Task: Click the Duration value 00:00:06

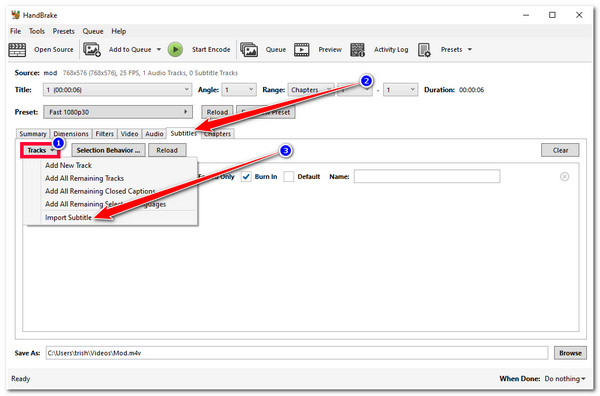Action: tap(471, 90)
